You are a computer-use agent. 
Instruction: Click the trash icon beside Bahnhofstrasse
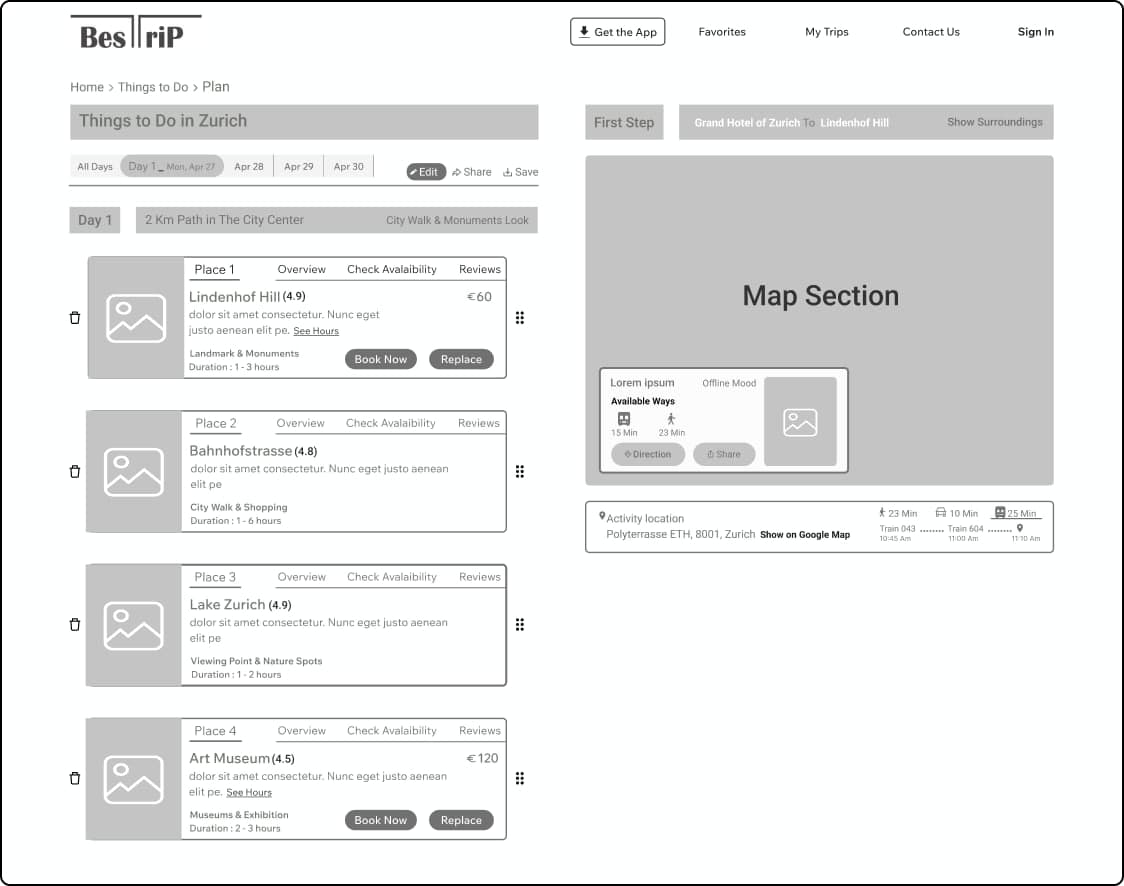point(75,472)
